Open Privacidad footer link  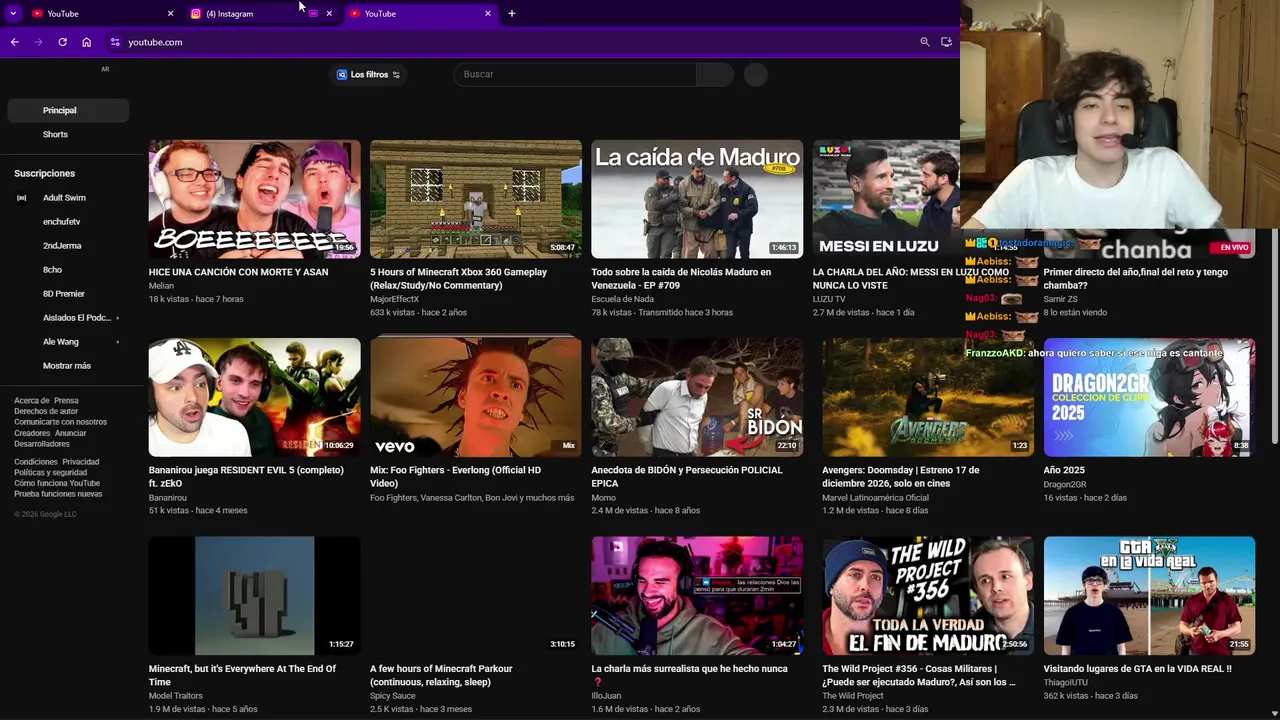click(81, 462)
